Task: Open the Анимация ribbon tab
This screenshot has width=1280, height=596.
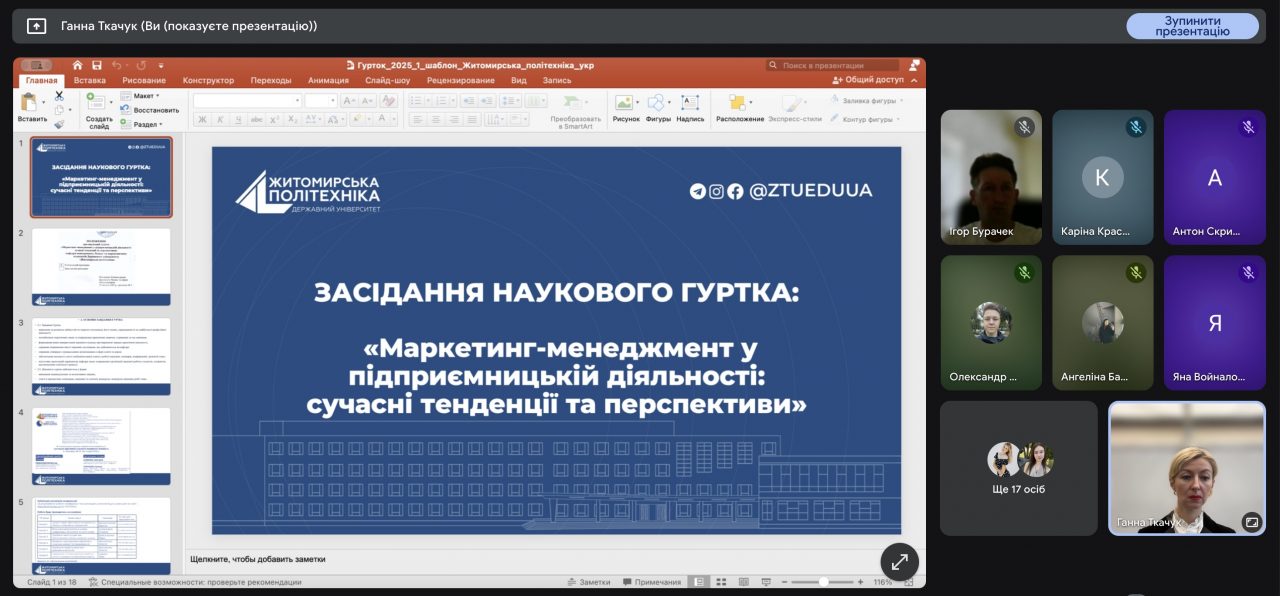Action: pos(328,80)
